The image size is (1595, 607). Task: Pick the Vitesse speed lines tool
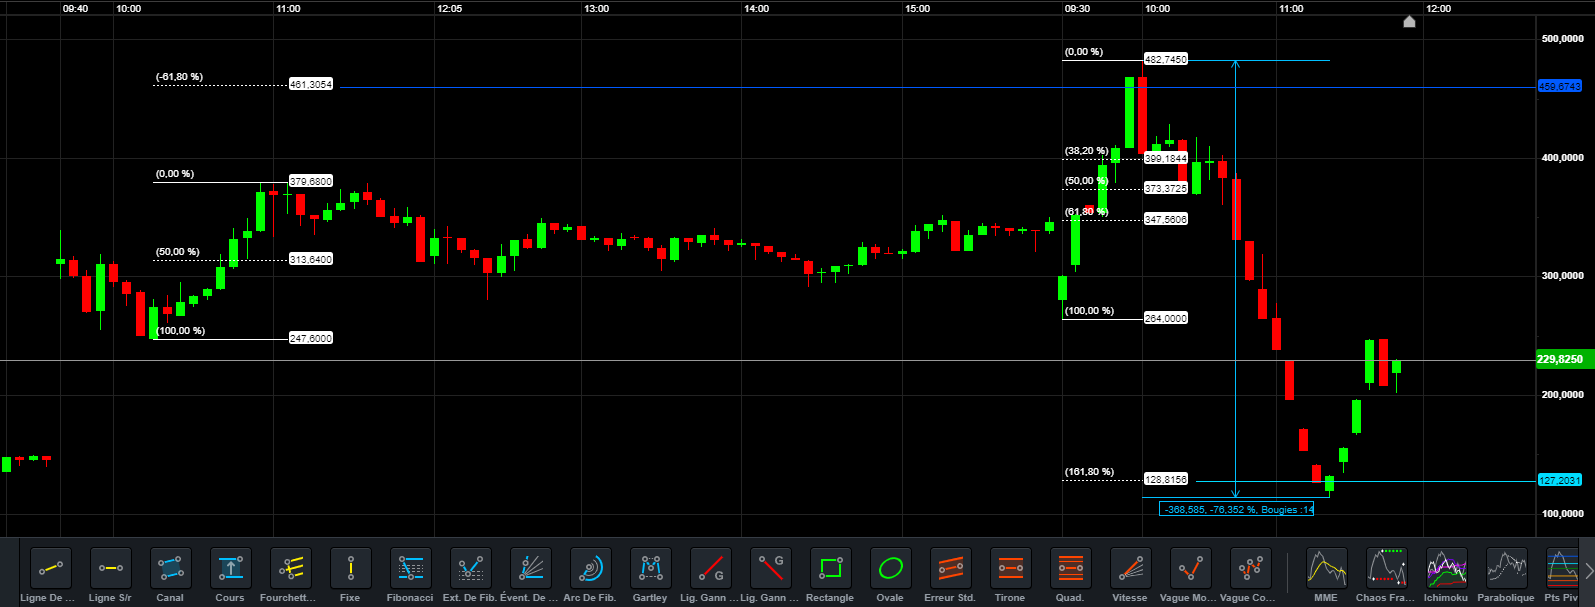coord(1131,568)
